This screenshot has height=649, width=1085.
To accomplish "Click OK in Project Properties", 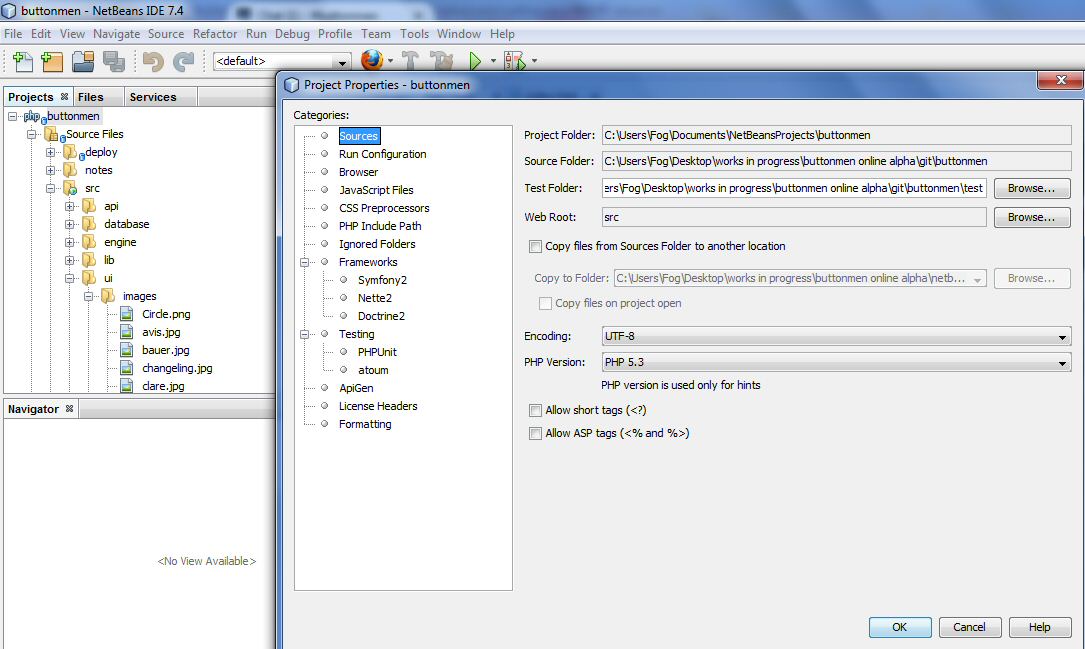I will (900, 627).
